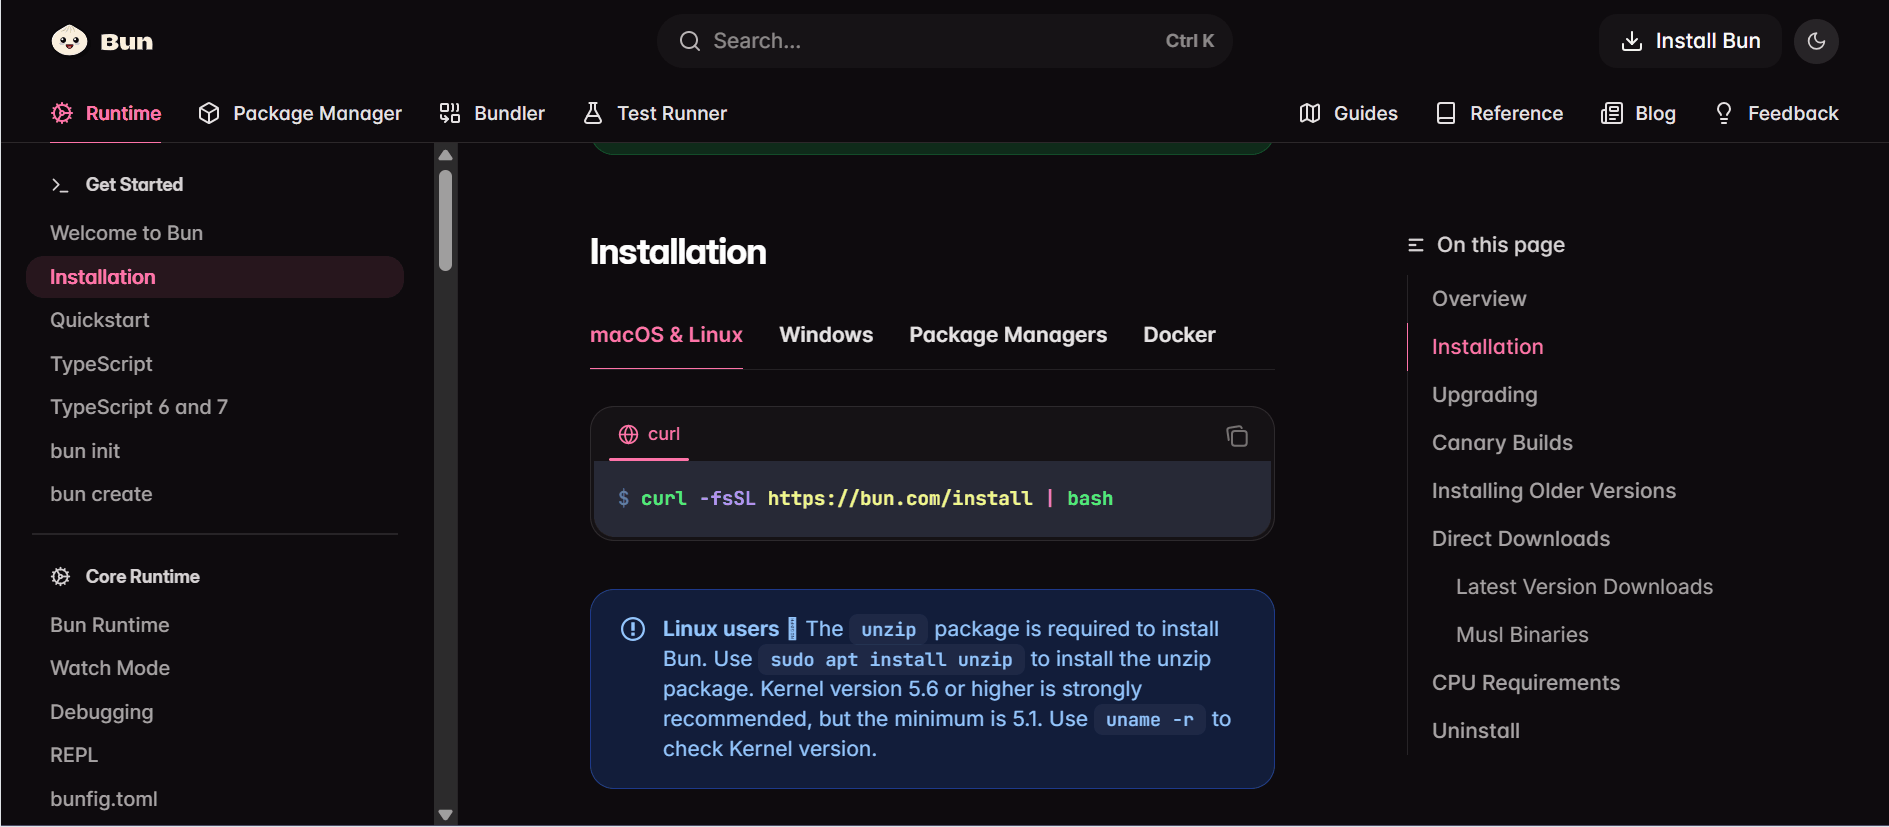Open the Feedback link

pyautogui.click(x=1776, y=113)
